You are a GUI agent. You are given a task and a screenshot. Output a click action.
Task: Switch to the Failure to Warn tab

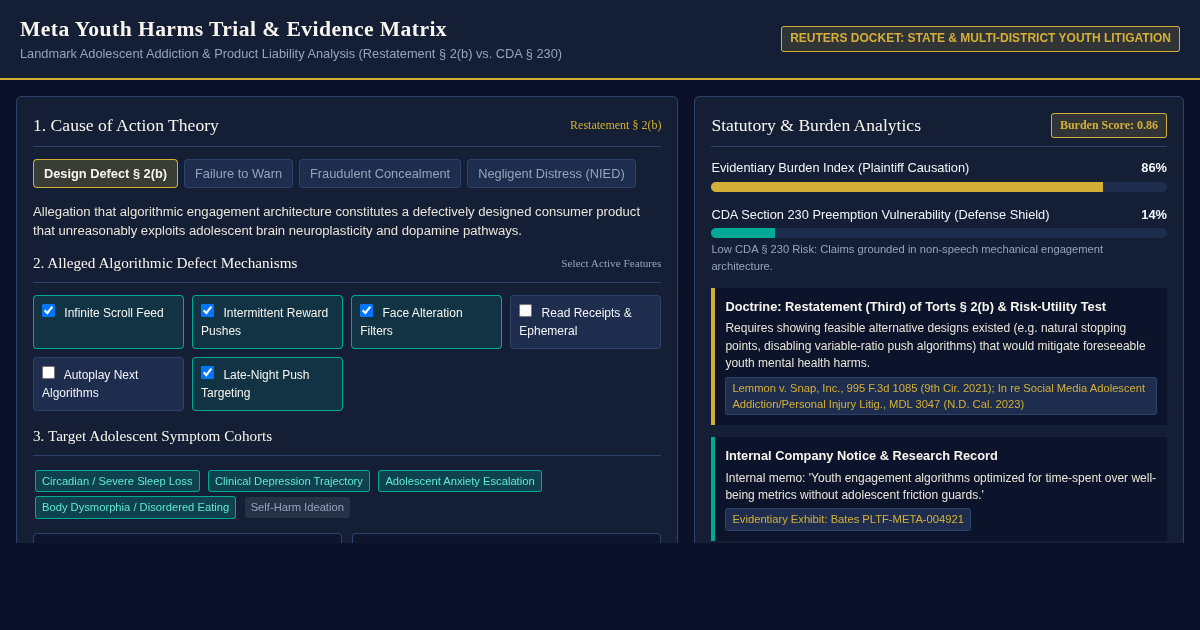point(238,173)
